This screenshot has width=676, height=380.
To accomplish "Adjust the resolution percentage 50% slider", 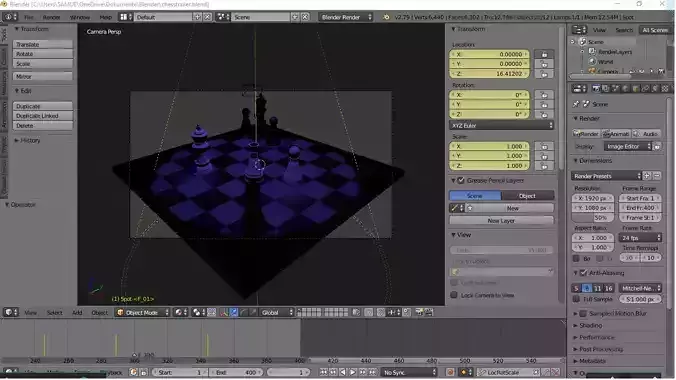I will point(593,218).
